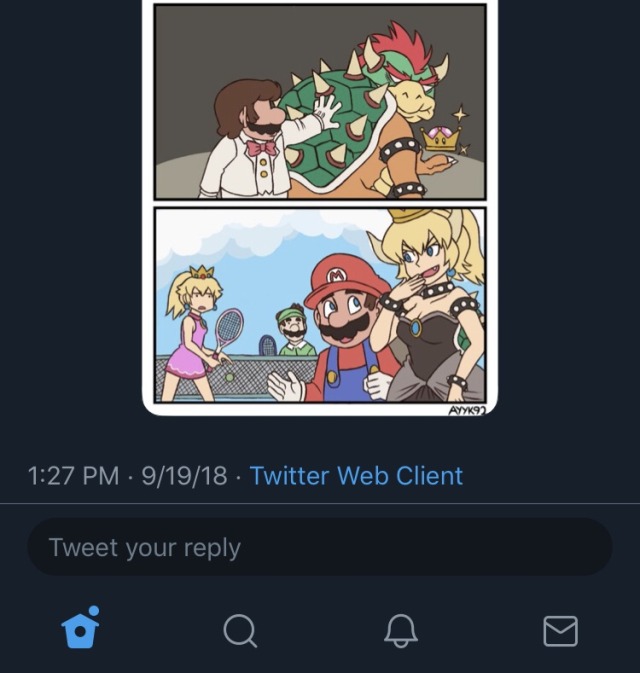Tap the sparkling crown Bowser holds

[440, 138]
